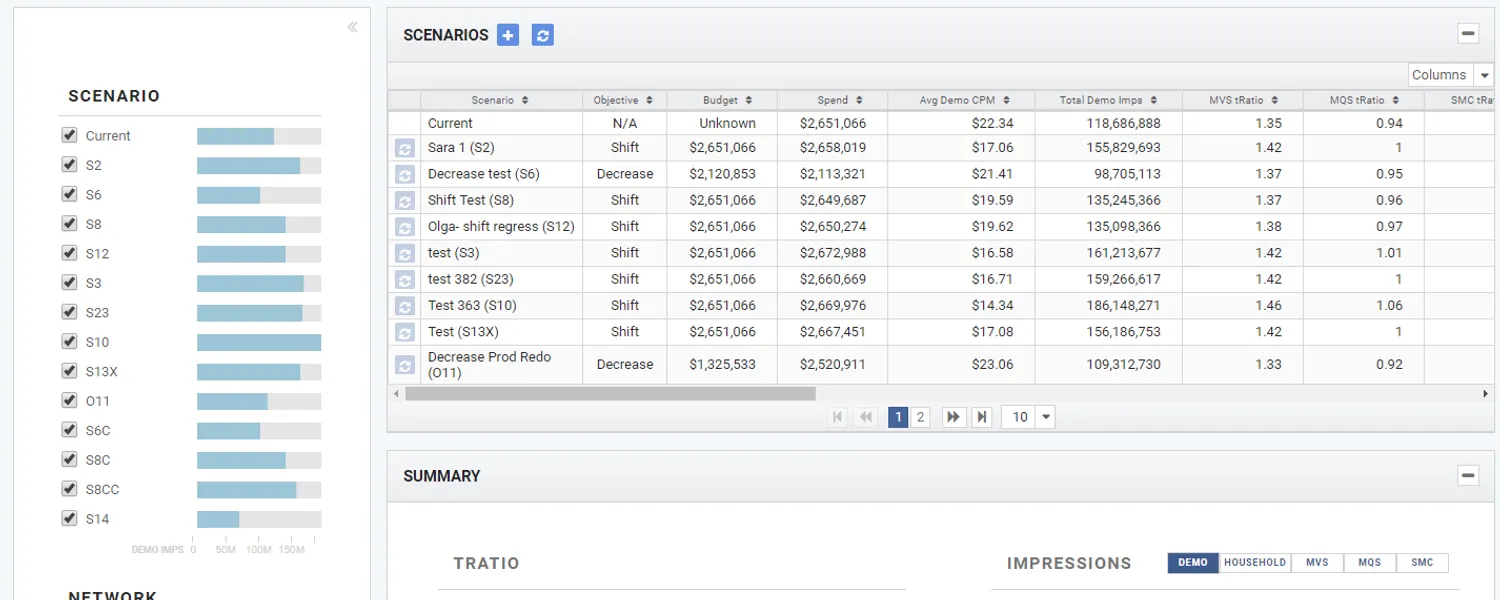Sort by the Avg Demo CPM column
This screenshot has height=600, width=1500.
961,100
